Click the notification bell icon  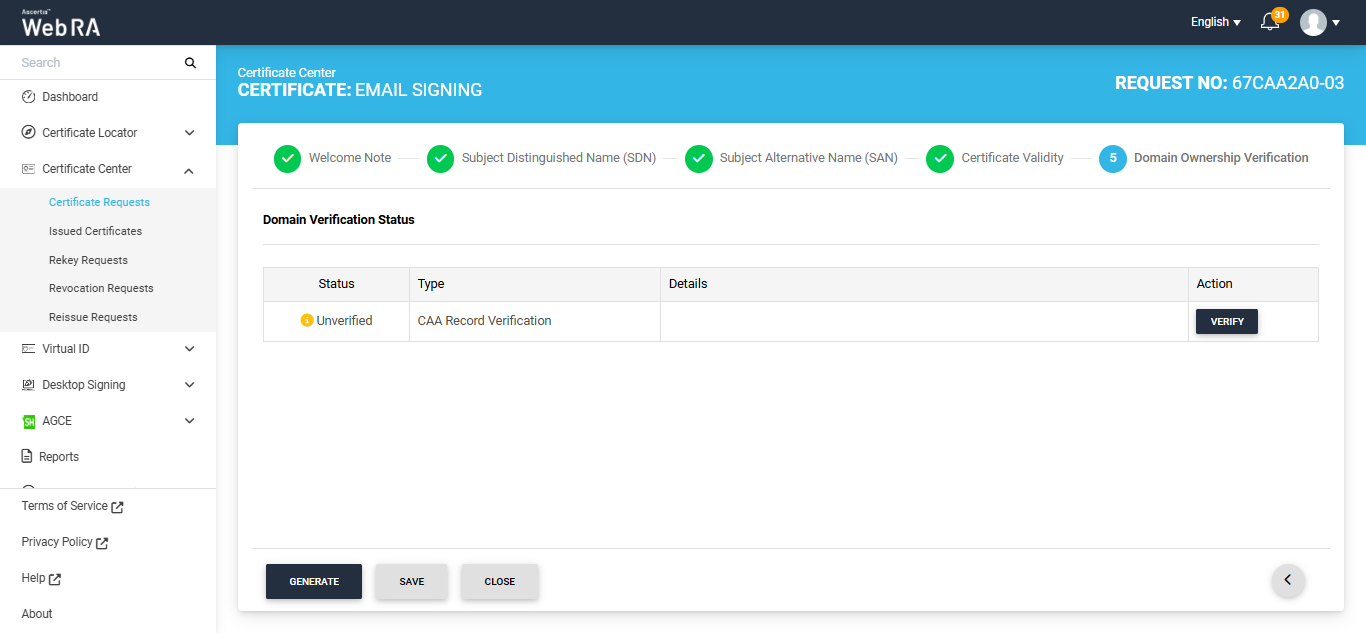(1270, 22)
